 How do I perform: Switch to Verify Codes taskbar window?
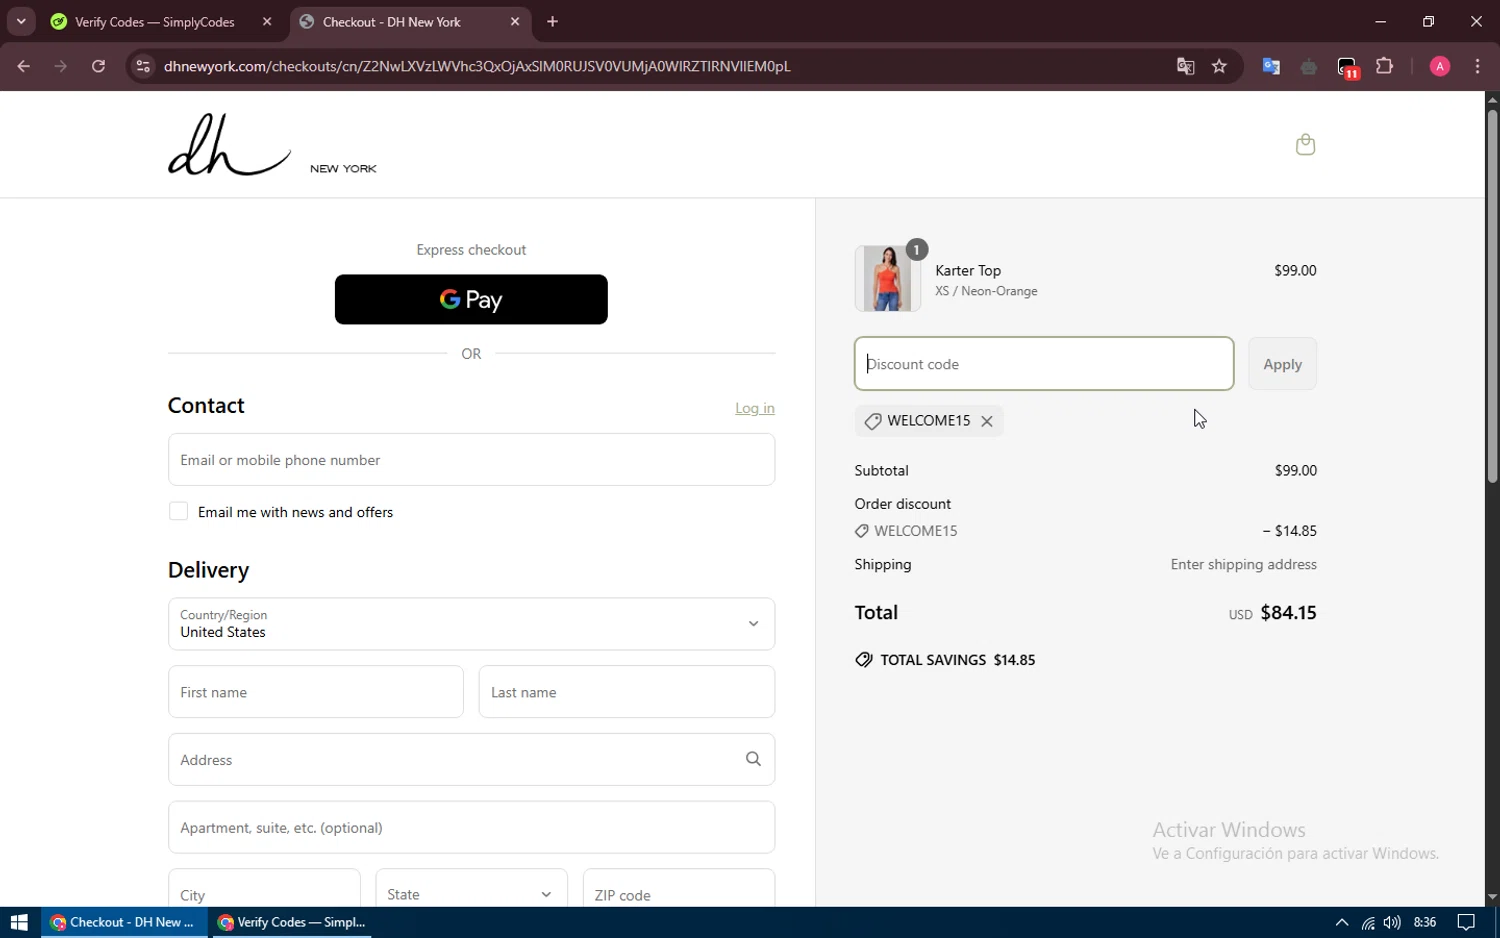point(291,923)
